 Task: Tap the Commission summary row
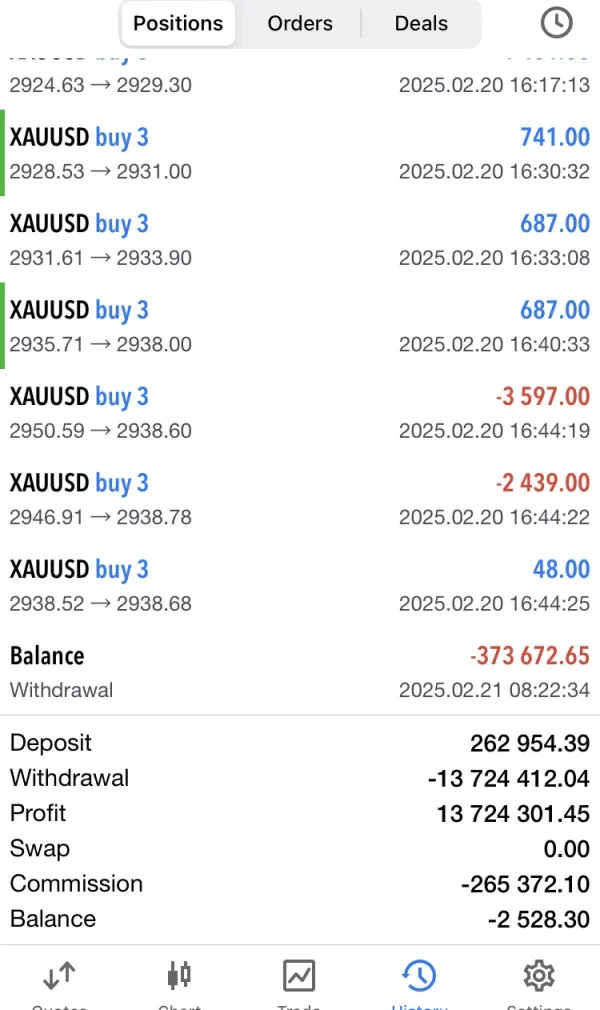[300, 884]
